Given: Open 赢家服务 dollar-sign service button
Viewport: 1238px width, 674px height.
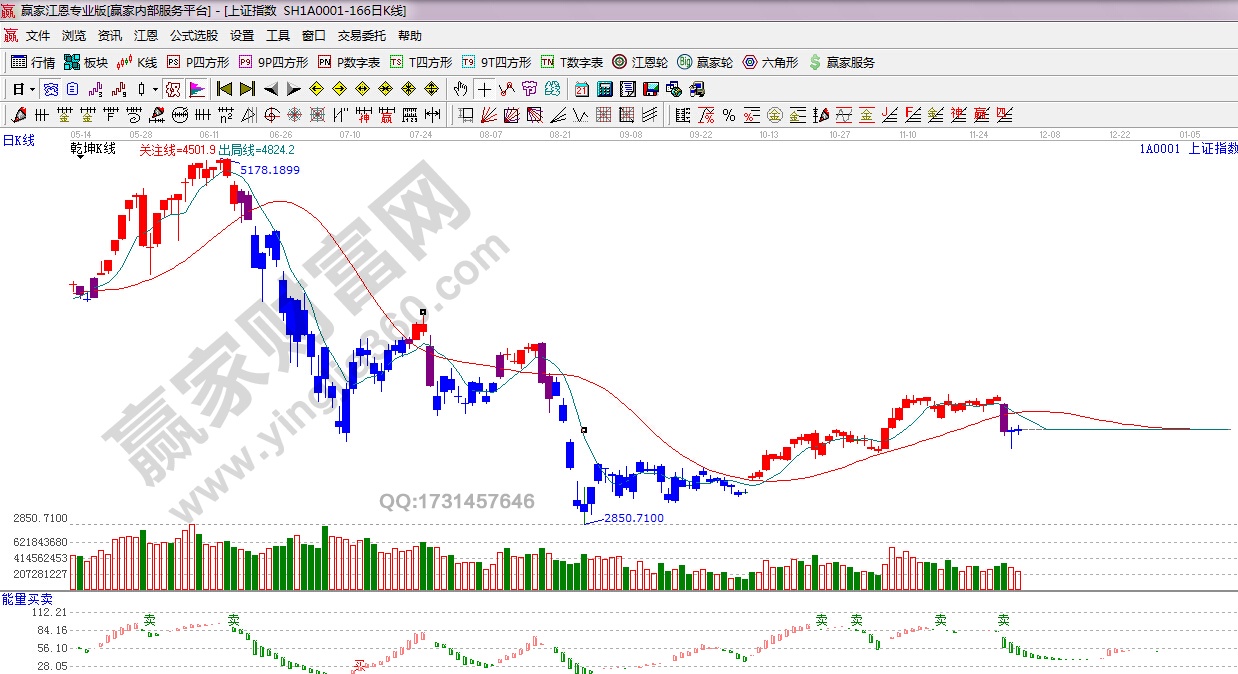Looking at the screenshot, I should [841, 62].
